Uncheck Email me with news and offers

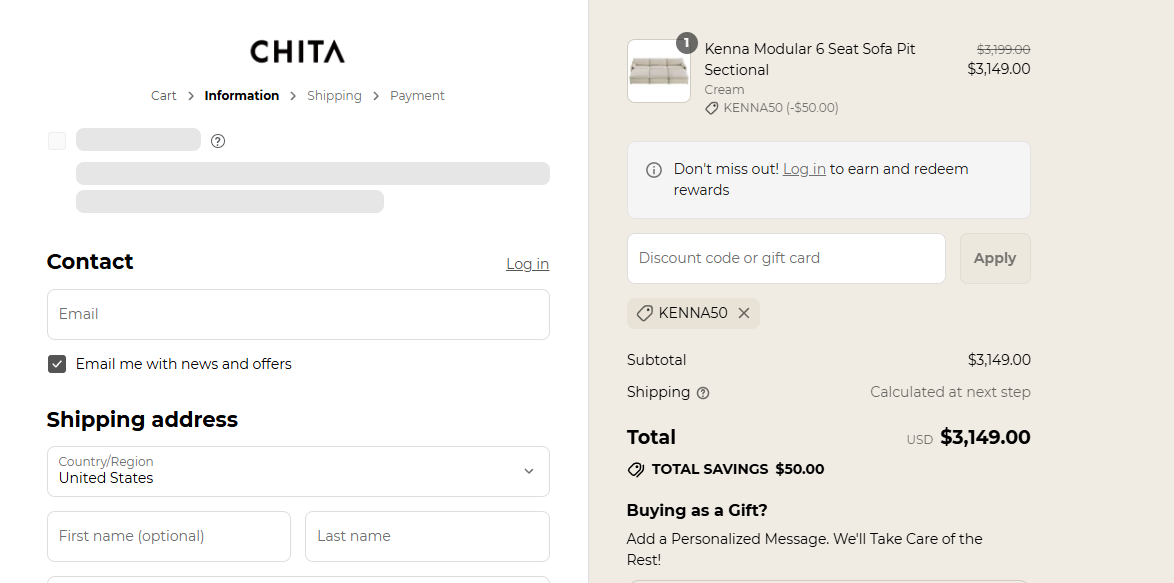click(57, 364)
